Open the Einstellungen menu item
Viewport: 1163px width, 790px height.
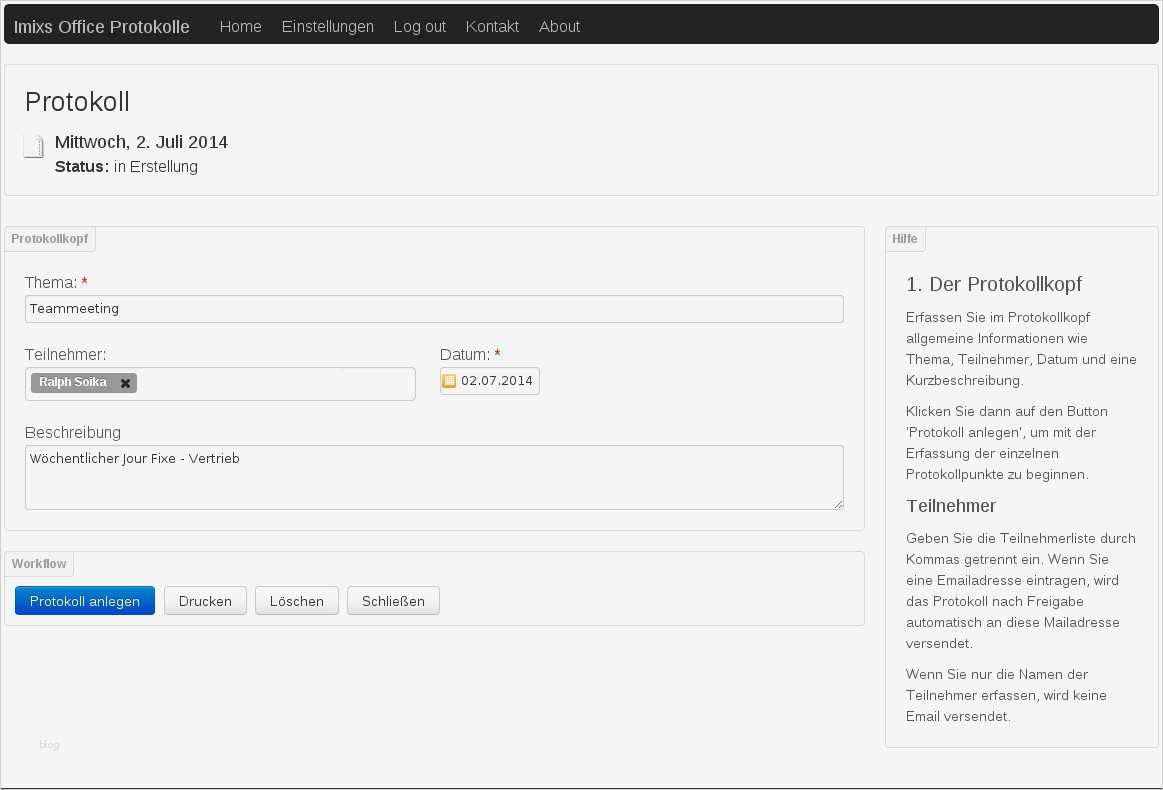327,27
